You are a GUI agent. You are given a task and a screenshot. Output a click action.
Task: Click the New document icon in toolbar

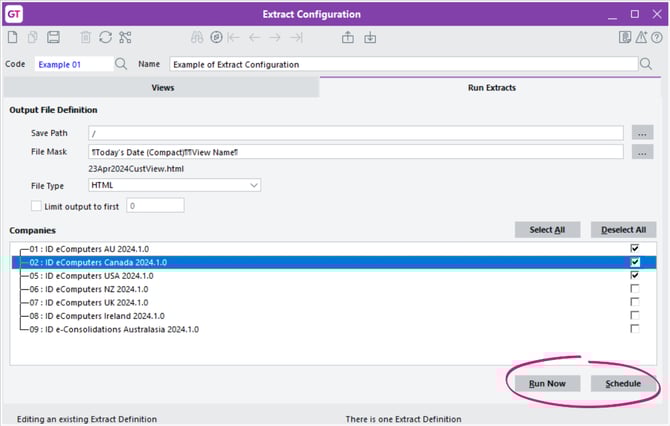(x=12, y=38)
